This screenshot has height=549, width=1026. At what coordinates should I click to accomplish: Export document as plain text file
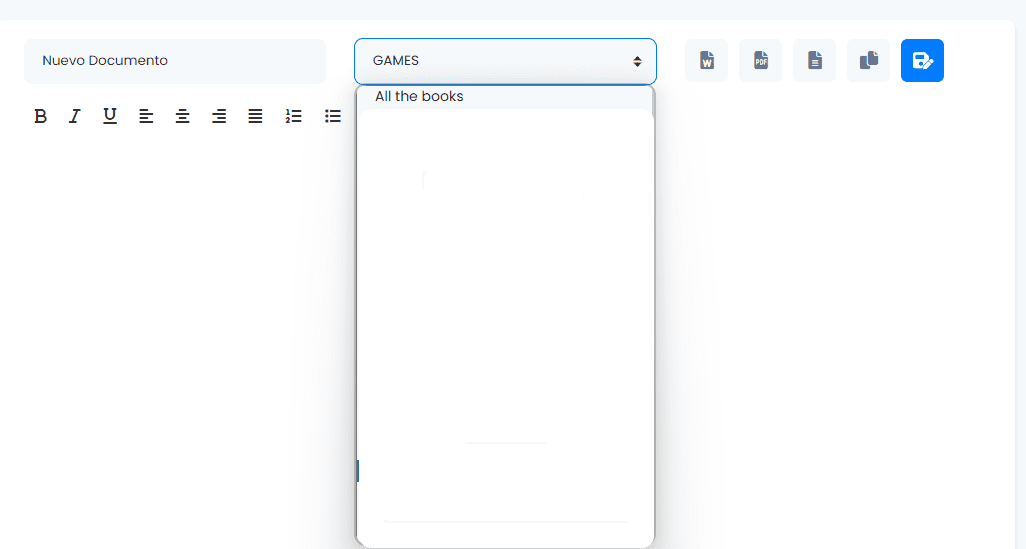pyautogui.click(x=814, y=61)
